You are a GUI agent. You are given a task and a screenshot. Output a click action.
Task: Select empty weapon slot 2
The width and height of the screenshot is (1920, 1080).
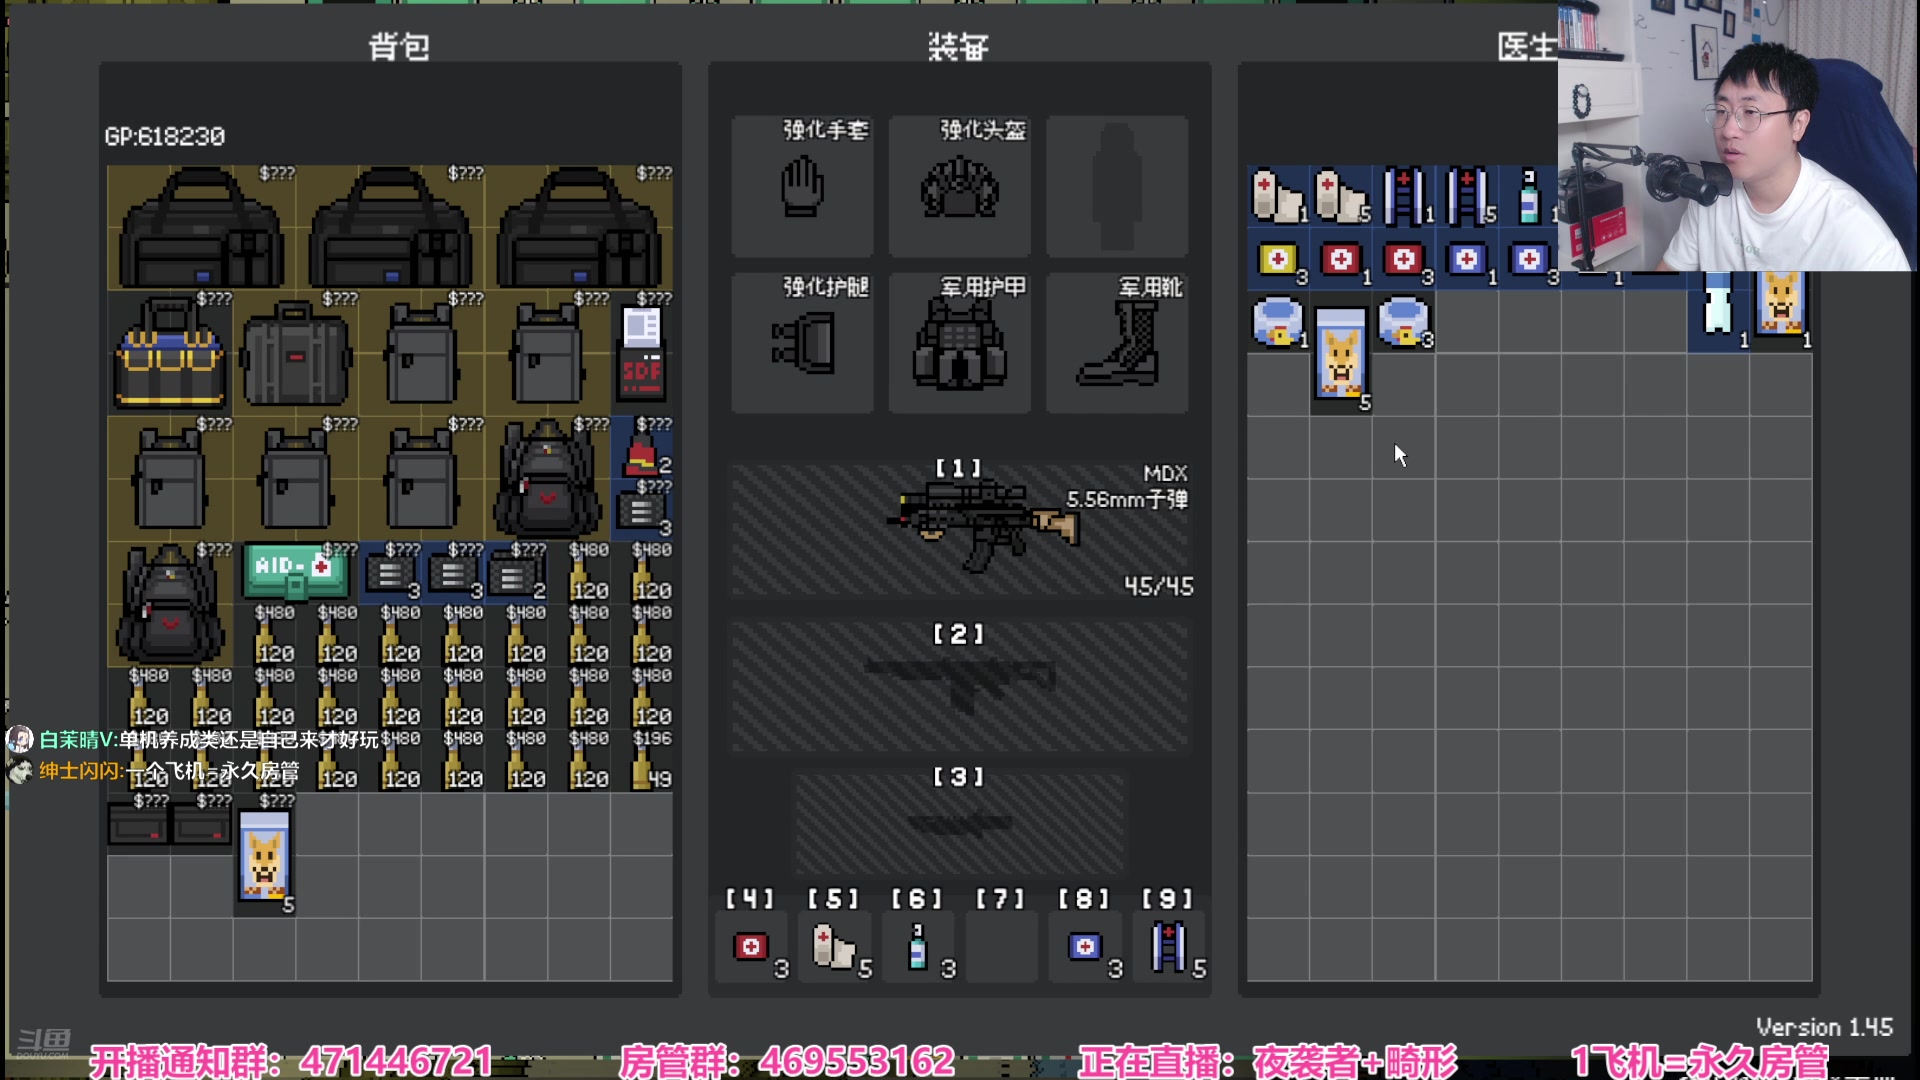[x=960, y=686]
